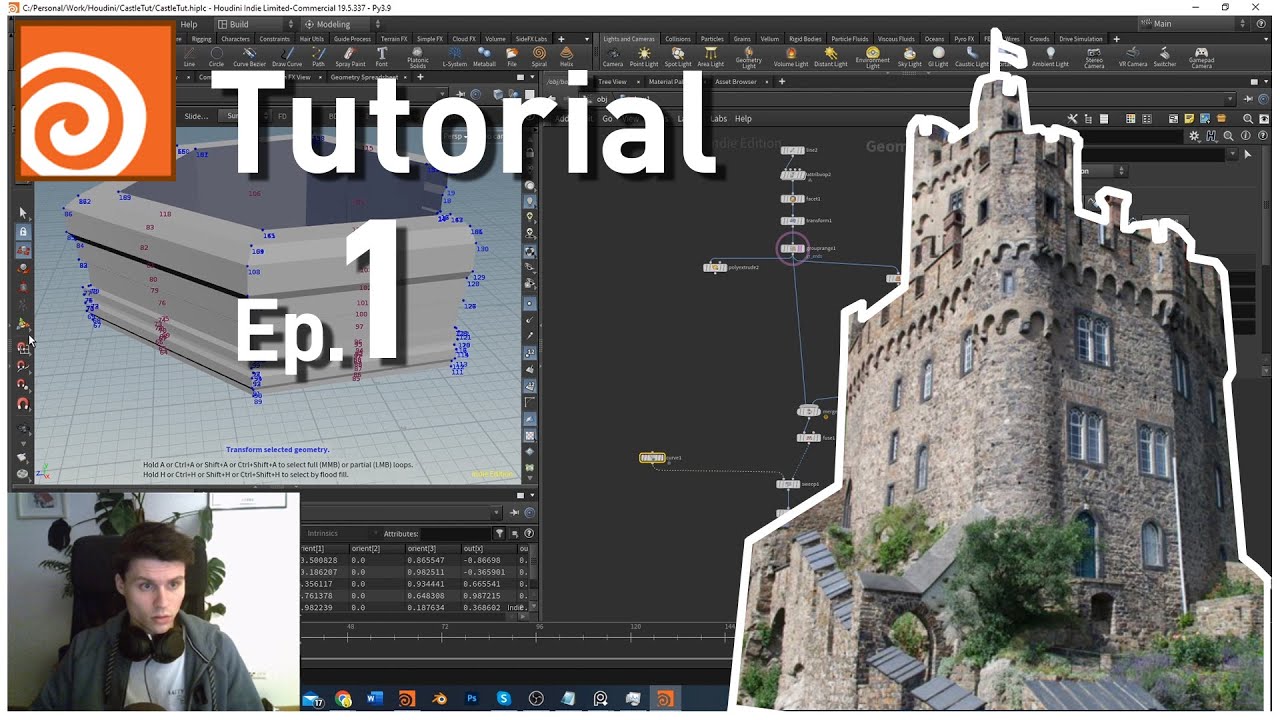The height and width of the screenshot is (720, 1280).
Task: Select the Metaball shelf tool
Action: click(484, 56)
